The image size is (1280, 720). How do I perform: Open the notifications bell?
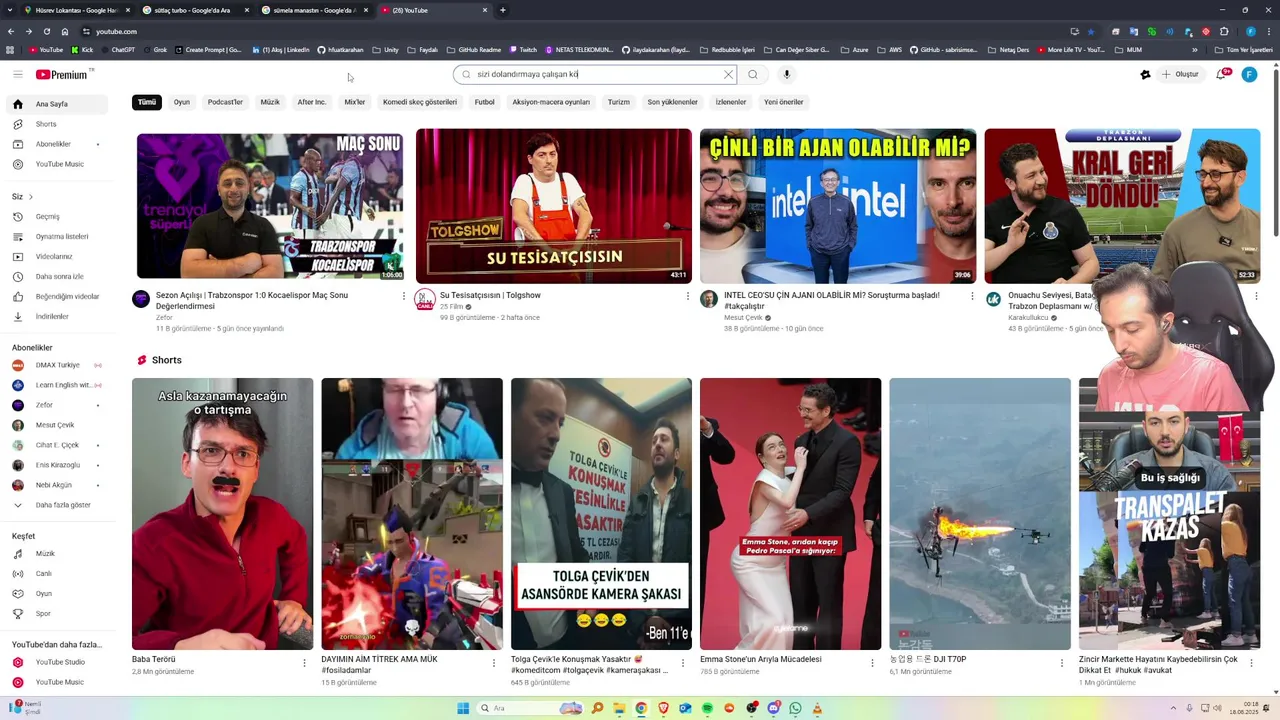tap(1222, 74)
